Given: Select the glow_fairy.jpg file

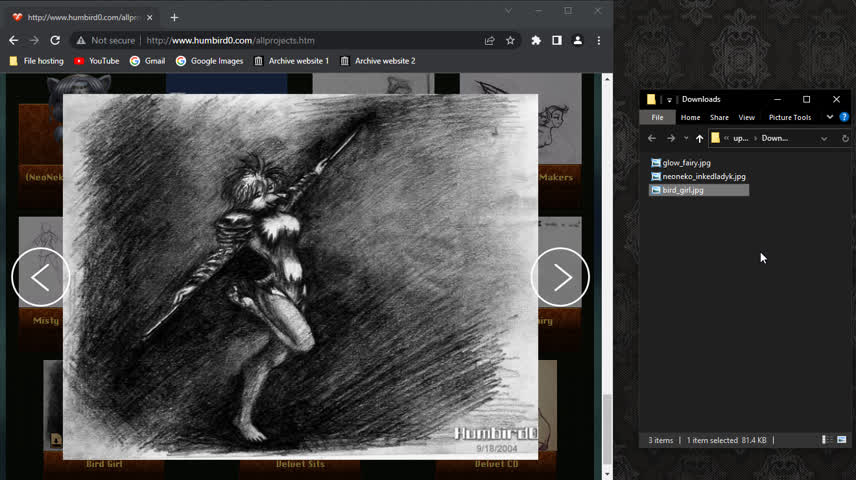Looking at the screenshot, I should [x=686, y=163].
